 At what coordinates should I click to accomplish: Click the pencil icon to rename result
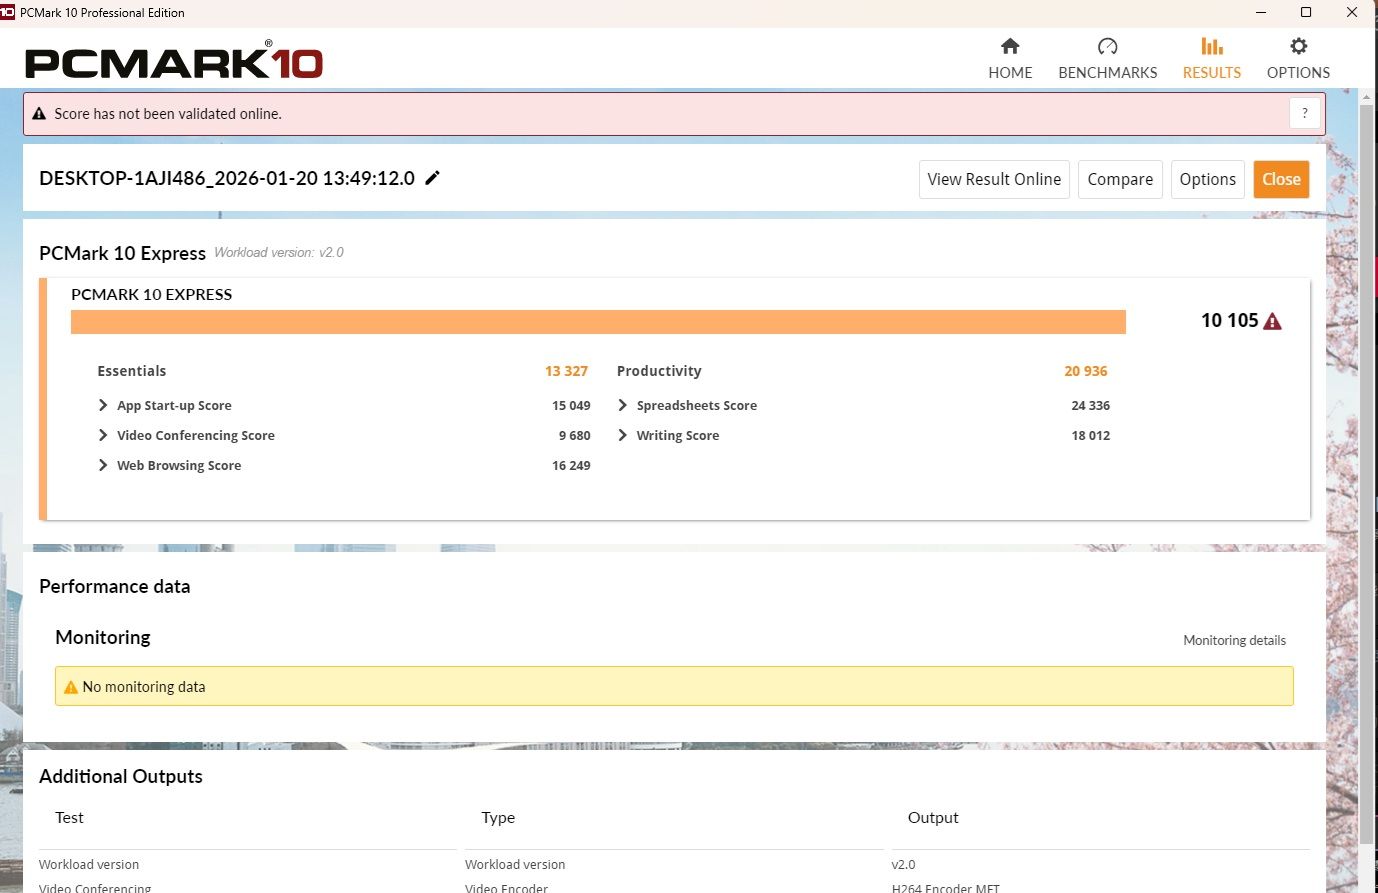click(x=433, y=178)
